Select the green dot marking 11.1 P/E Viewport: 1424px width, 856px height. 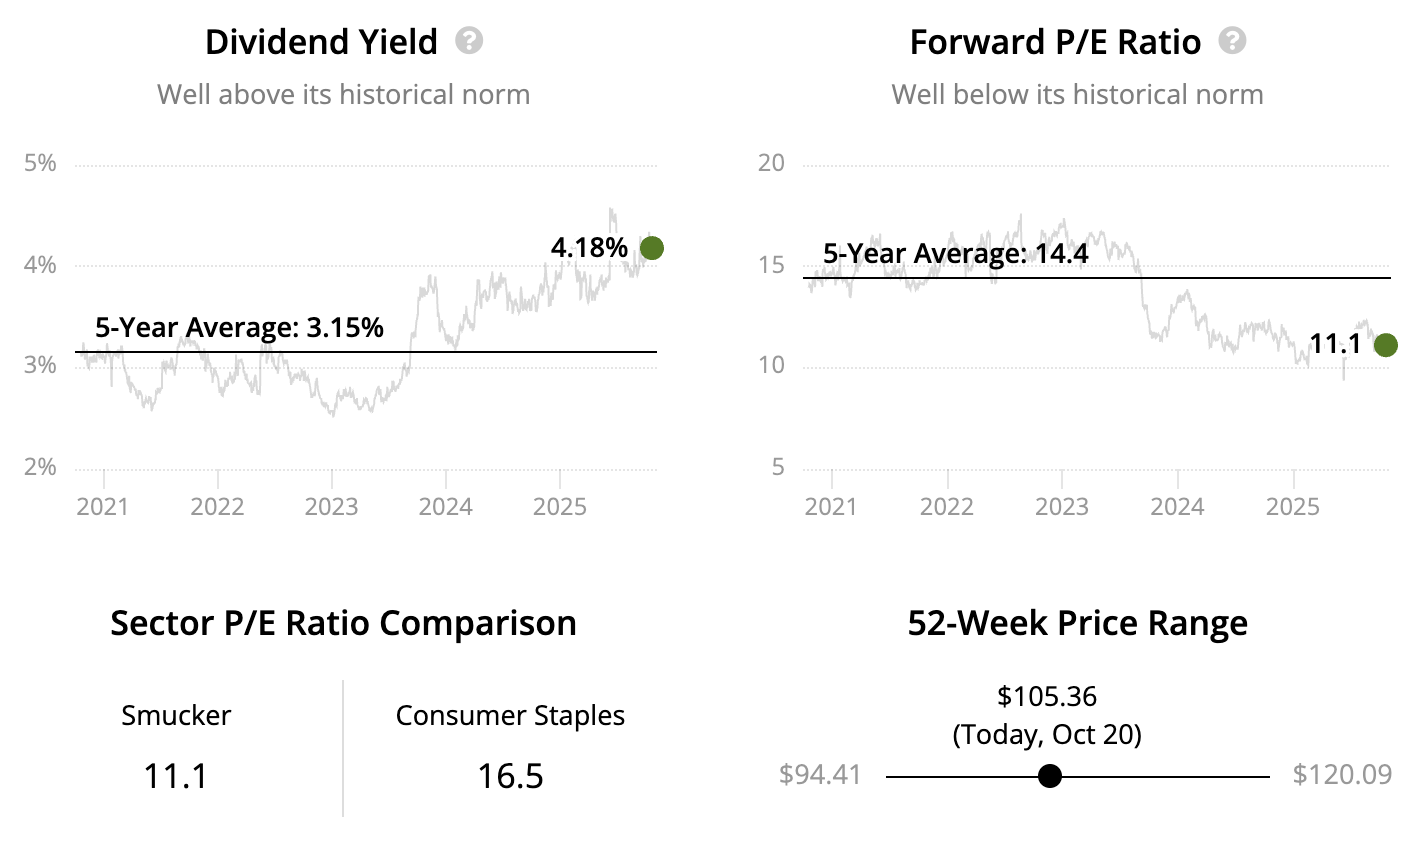tap(1386, 345)
